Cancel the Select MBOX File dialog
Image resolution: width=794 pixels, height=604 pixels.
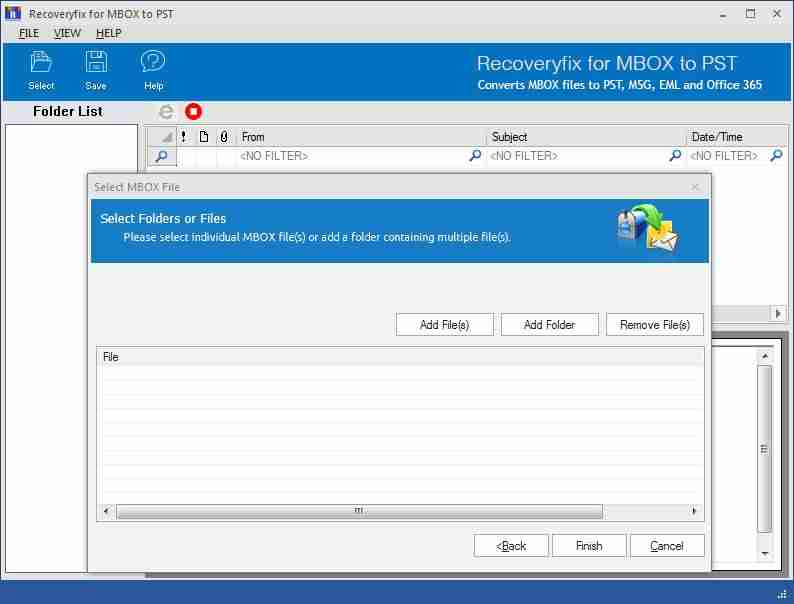(x=667, y=546)
